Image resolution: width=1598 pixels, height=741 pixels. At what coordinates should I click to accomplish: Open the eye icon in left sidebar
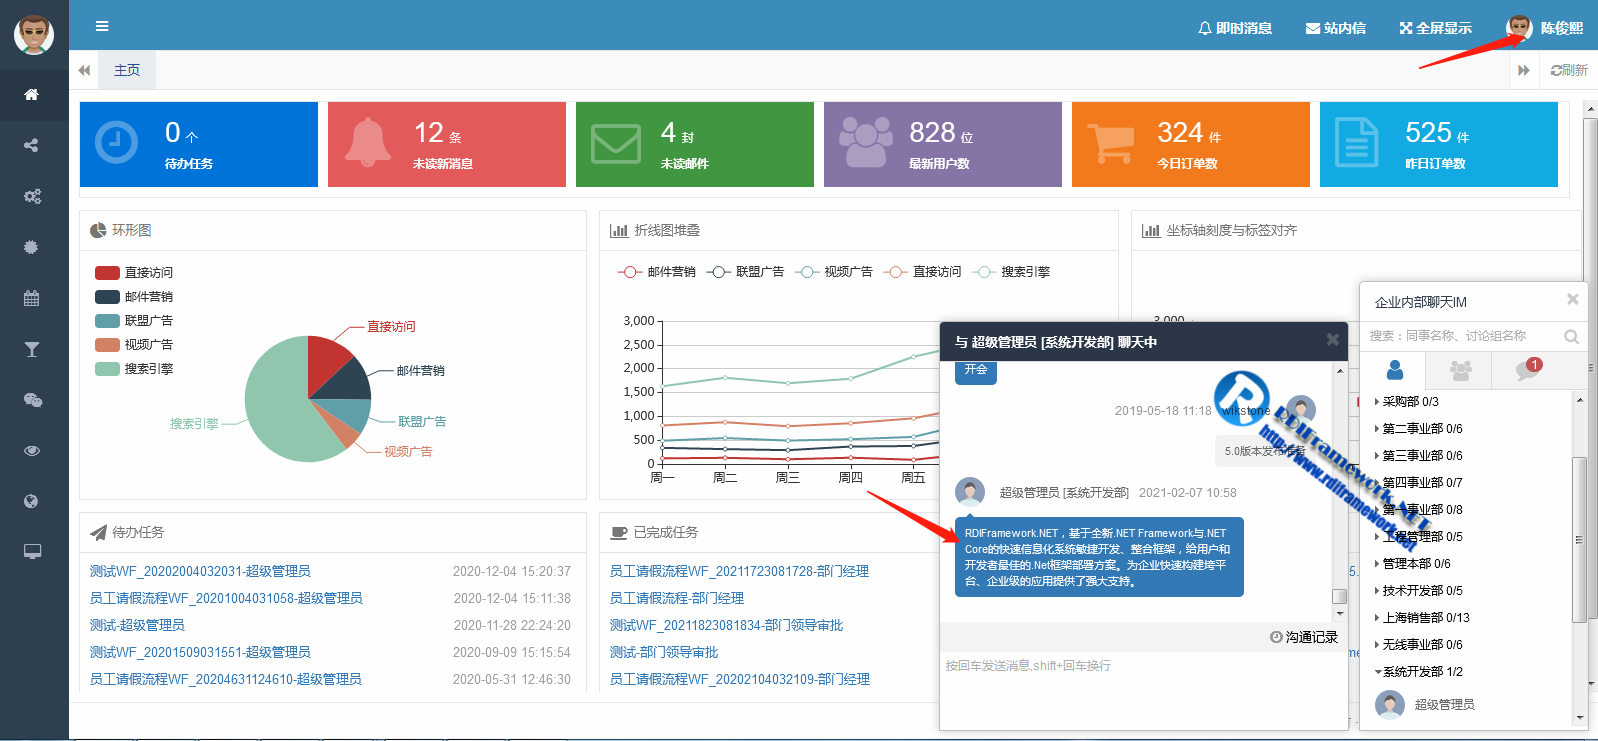pyautogui.click(x=32, y=451)
